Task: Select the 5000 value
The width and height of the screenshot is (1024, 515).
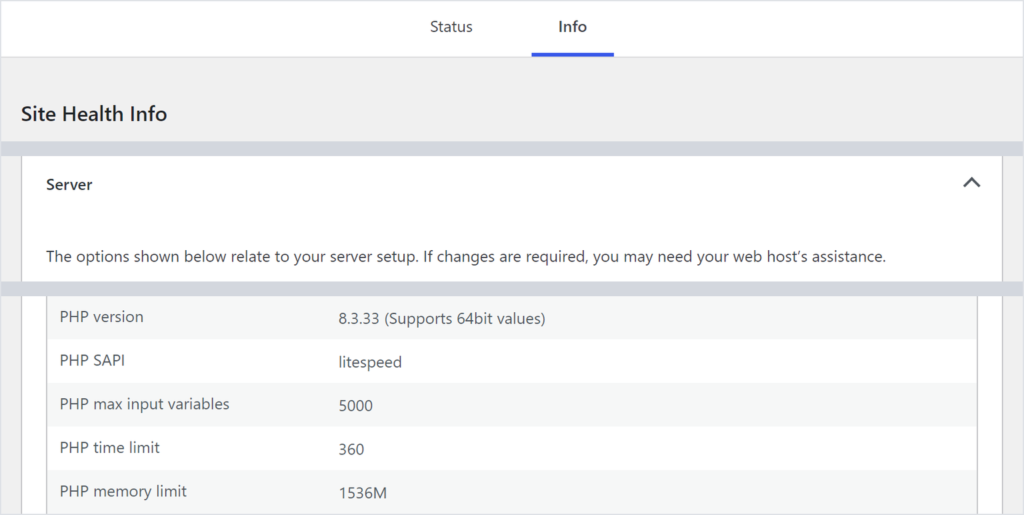Action: pyautogui.click(x=355, y=406)
